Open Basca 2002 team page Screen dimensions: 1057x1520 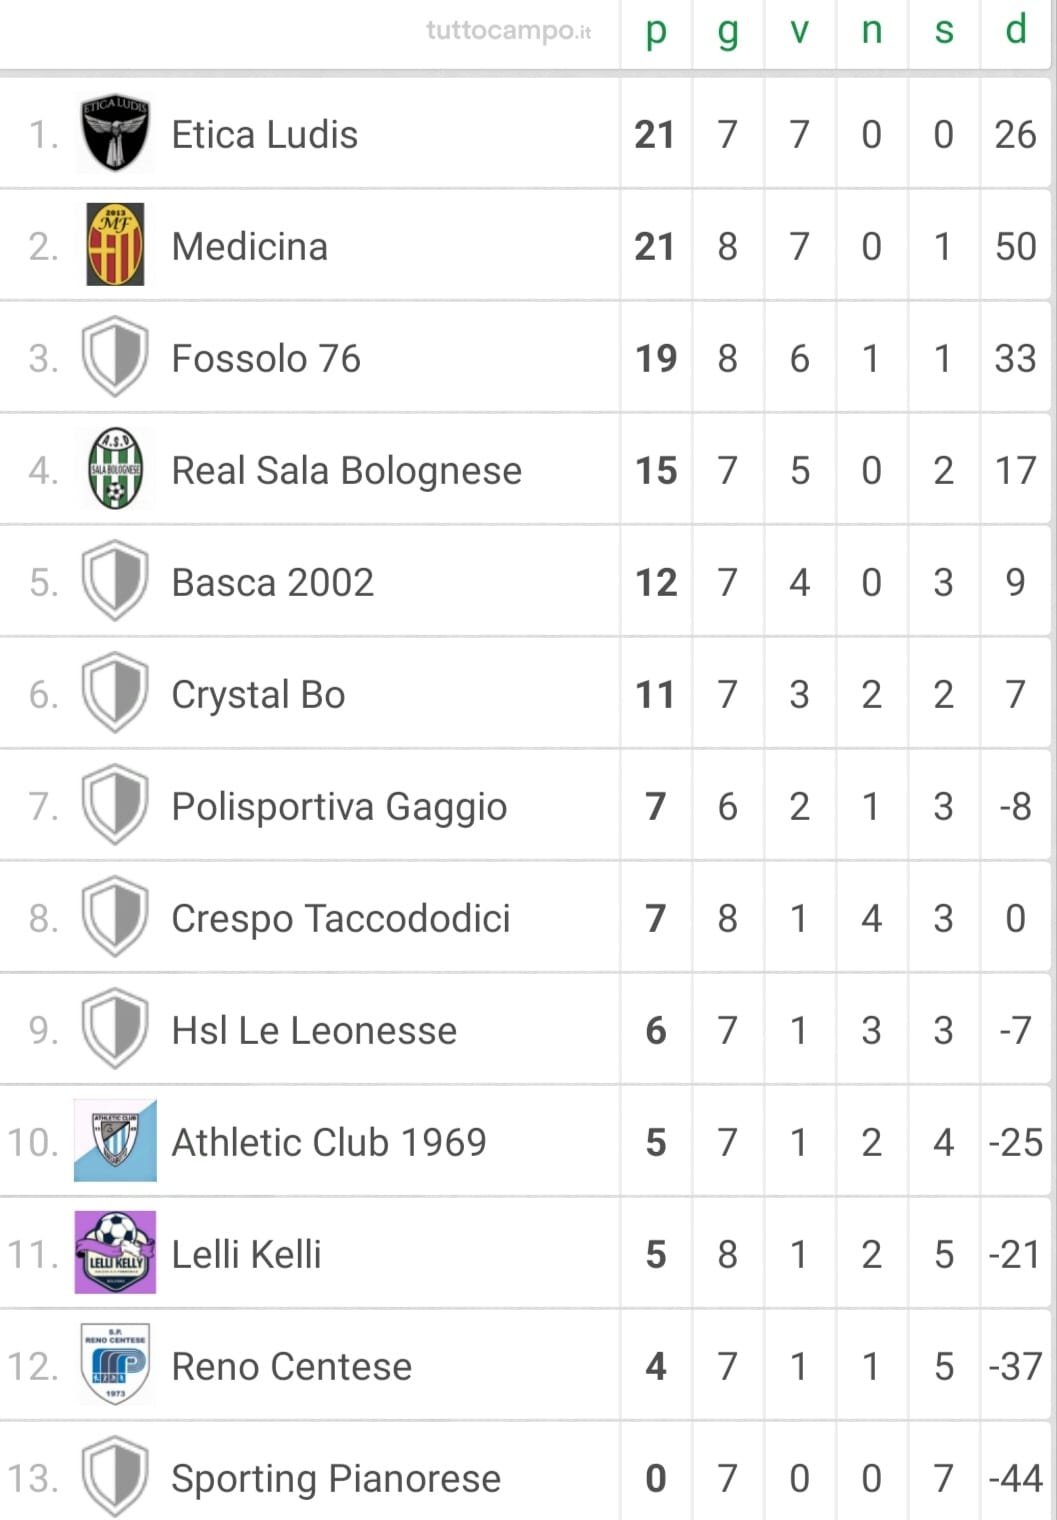click(272, 582)
